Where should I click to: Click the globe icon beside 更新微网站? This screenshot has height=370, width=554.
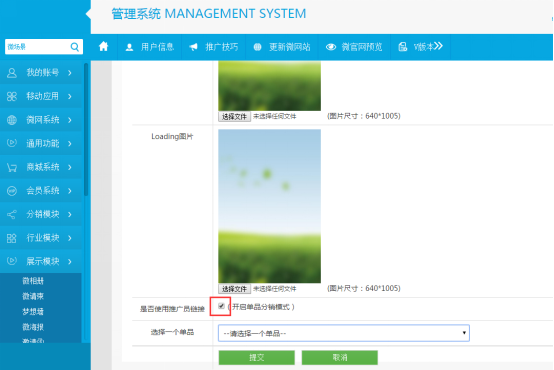coord(257,47)
